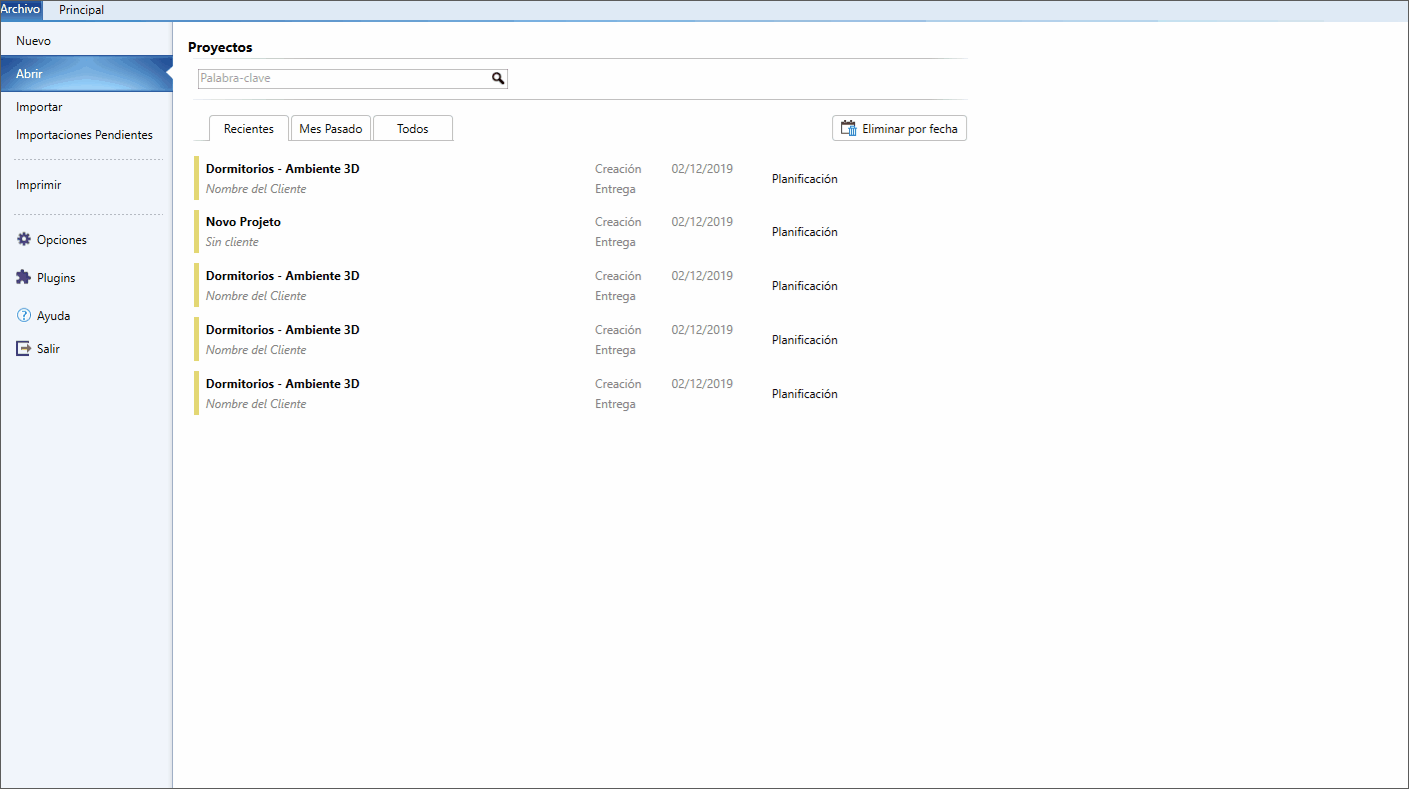This screenshot has width=1409, height=789.
Task: Open Plugins via the puzzle piece icon
Action: click(x=24, y=278)
